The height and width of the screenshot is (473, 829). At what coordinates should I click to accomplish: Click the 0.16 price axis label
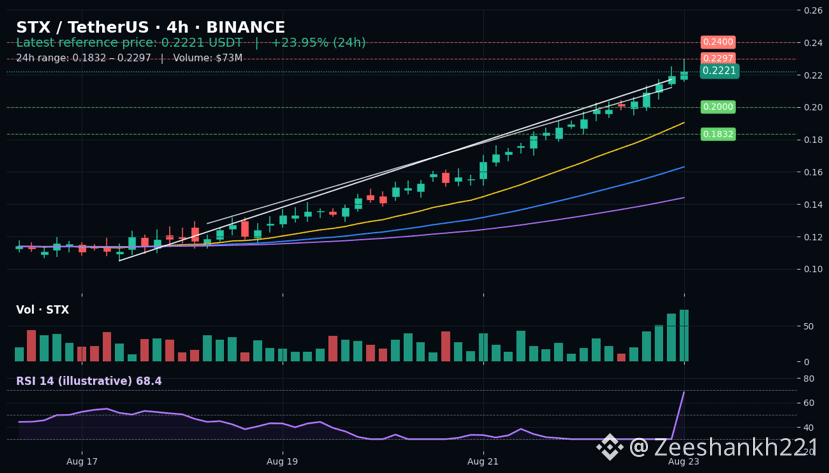813,172
